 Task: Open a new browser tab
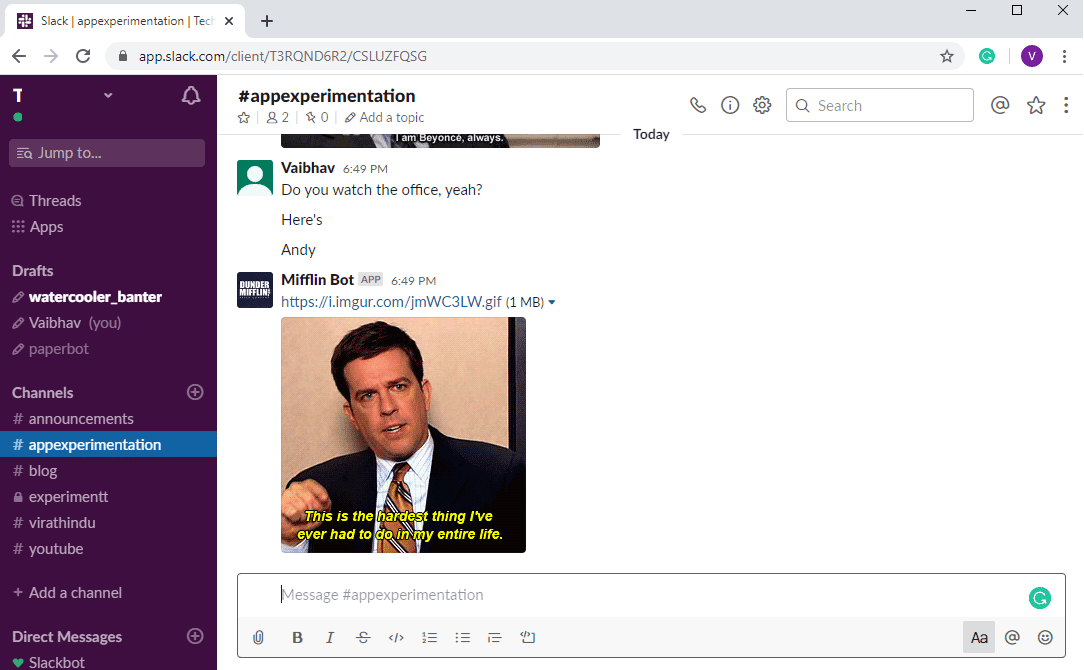point(267,21)
